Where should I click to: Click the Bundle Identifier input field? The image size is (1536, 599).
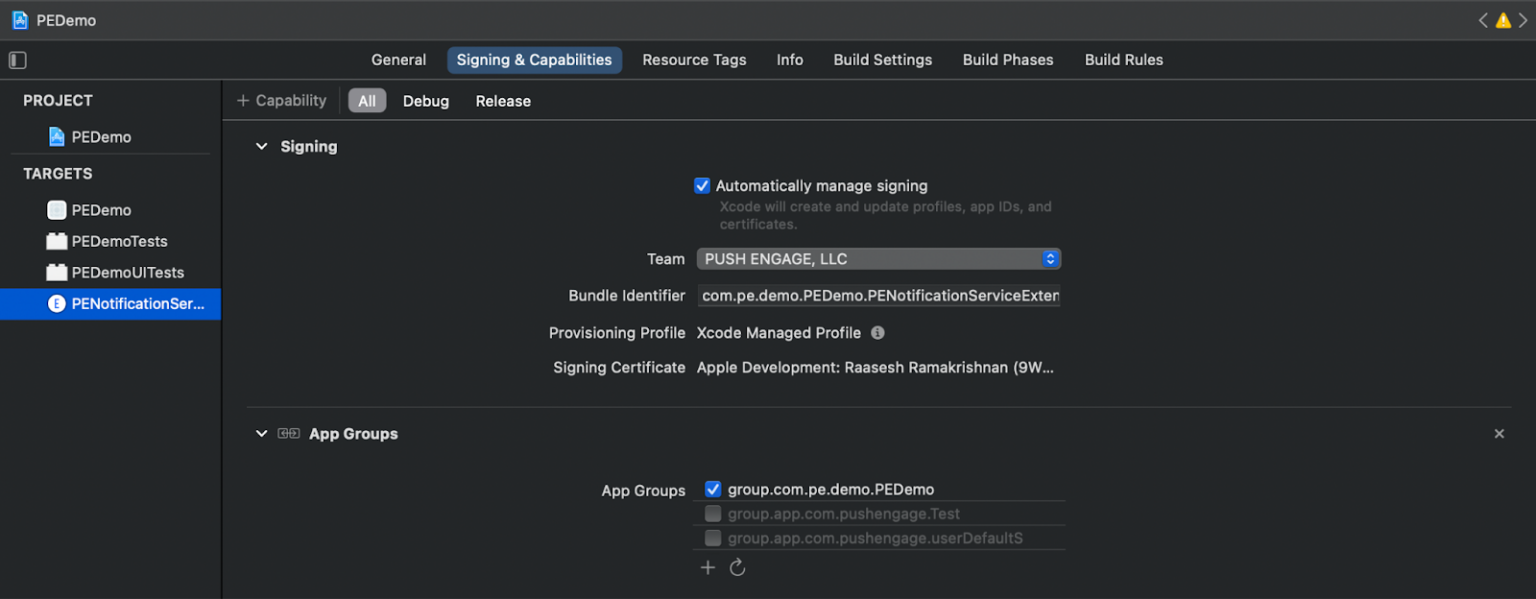pyautogui.click(x=879, y=295)
